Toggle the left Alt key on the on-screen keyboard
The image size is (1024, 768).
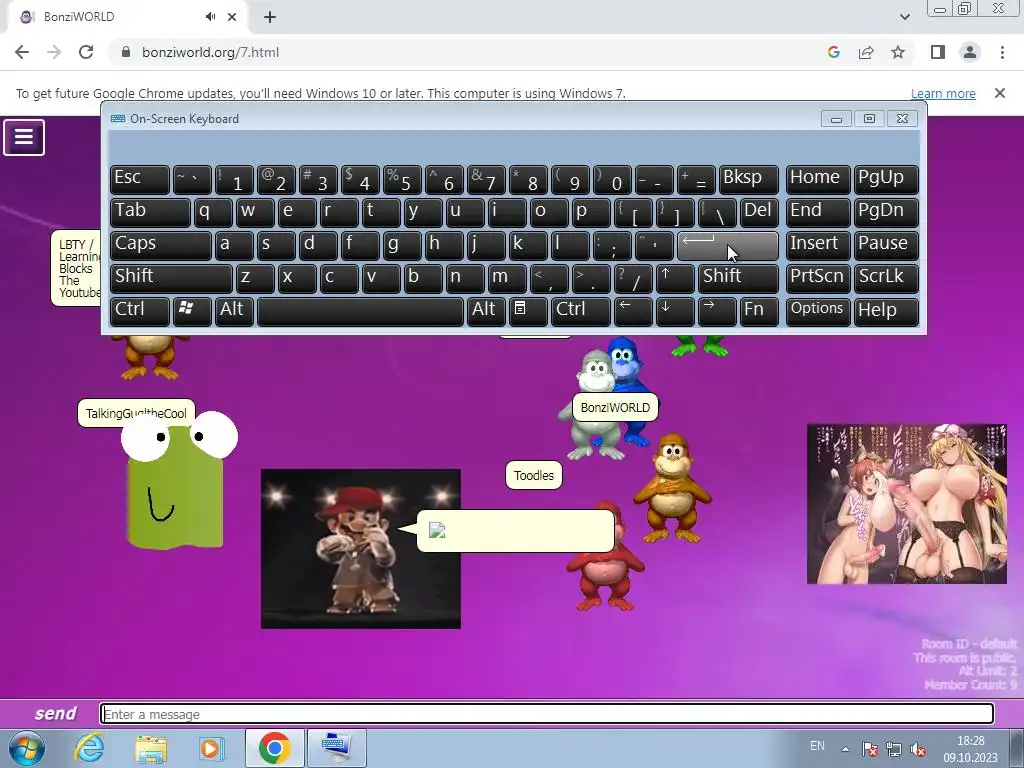[x=234, y=311]
